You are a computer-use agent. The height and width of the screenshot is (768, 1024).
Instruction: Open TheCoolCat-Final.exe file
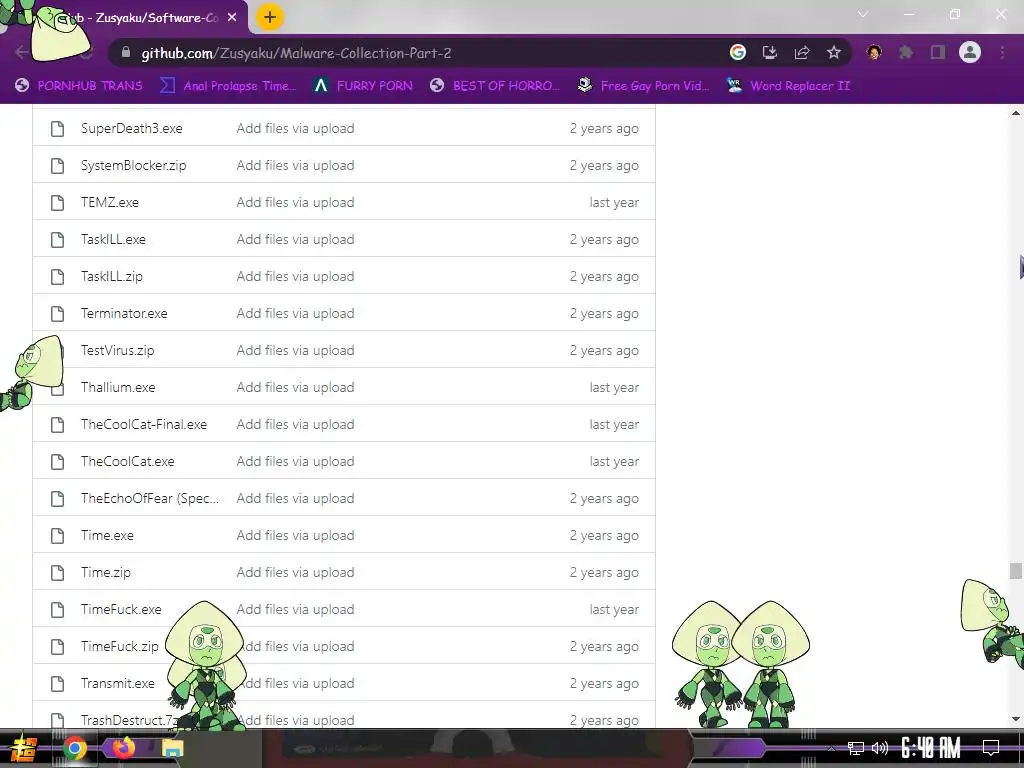click(144, 424)
